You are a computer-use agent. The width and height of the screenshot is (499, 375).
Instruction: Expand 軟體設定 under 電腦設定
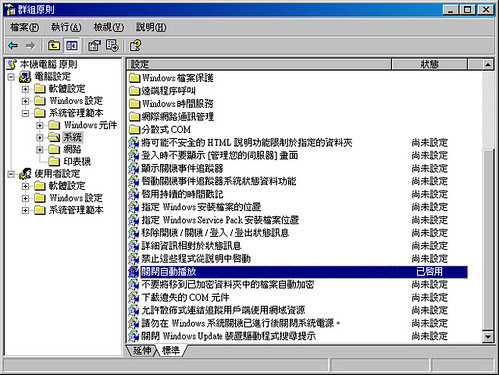coord(25,89)
